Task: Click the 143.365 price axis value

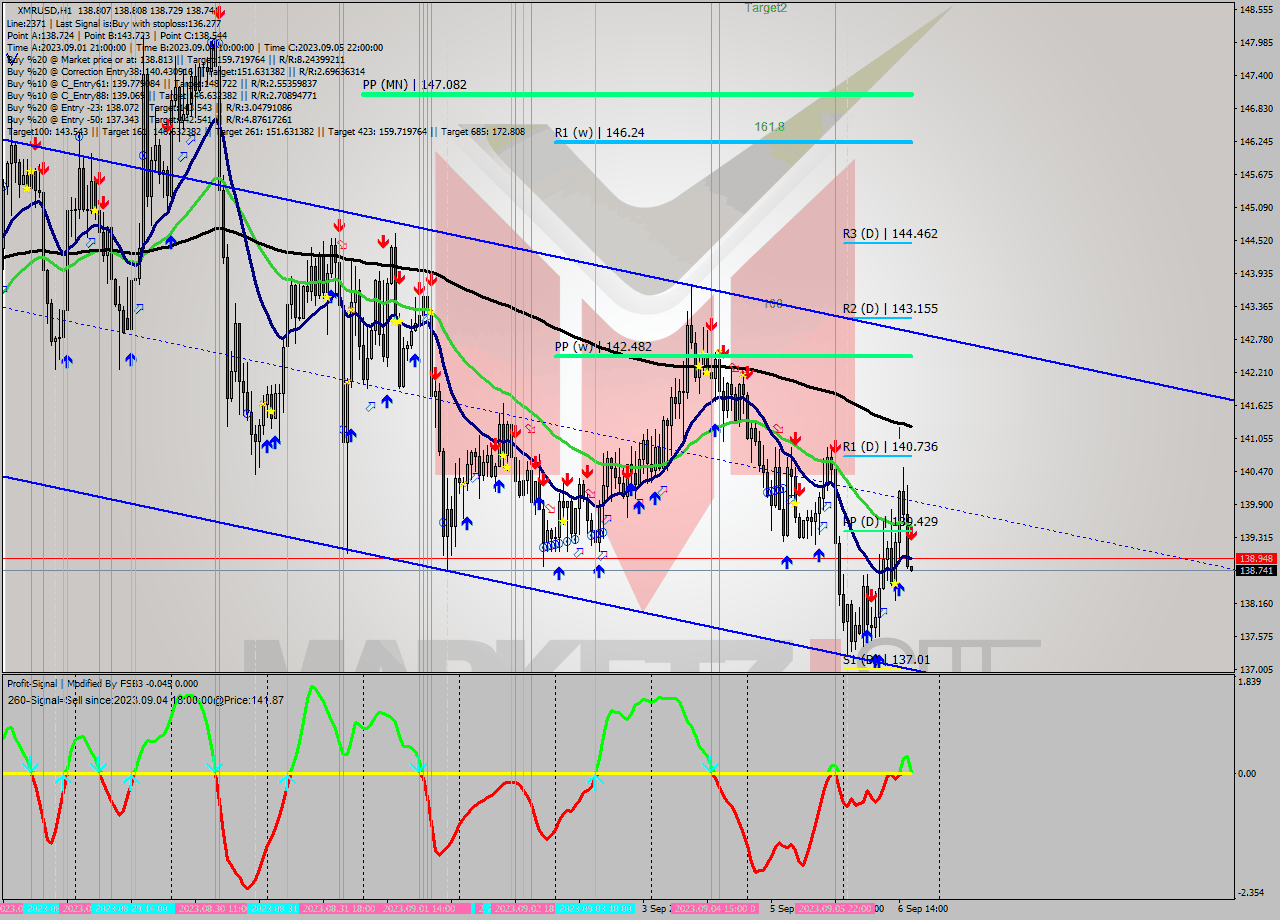Action: (1255, 306)
